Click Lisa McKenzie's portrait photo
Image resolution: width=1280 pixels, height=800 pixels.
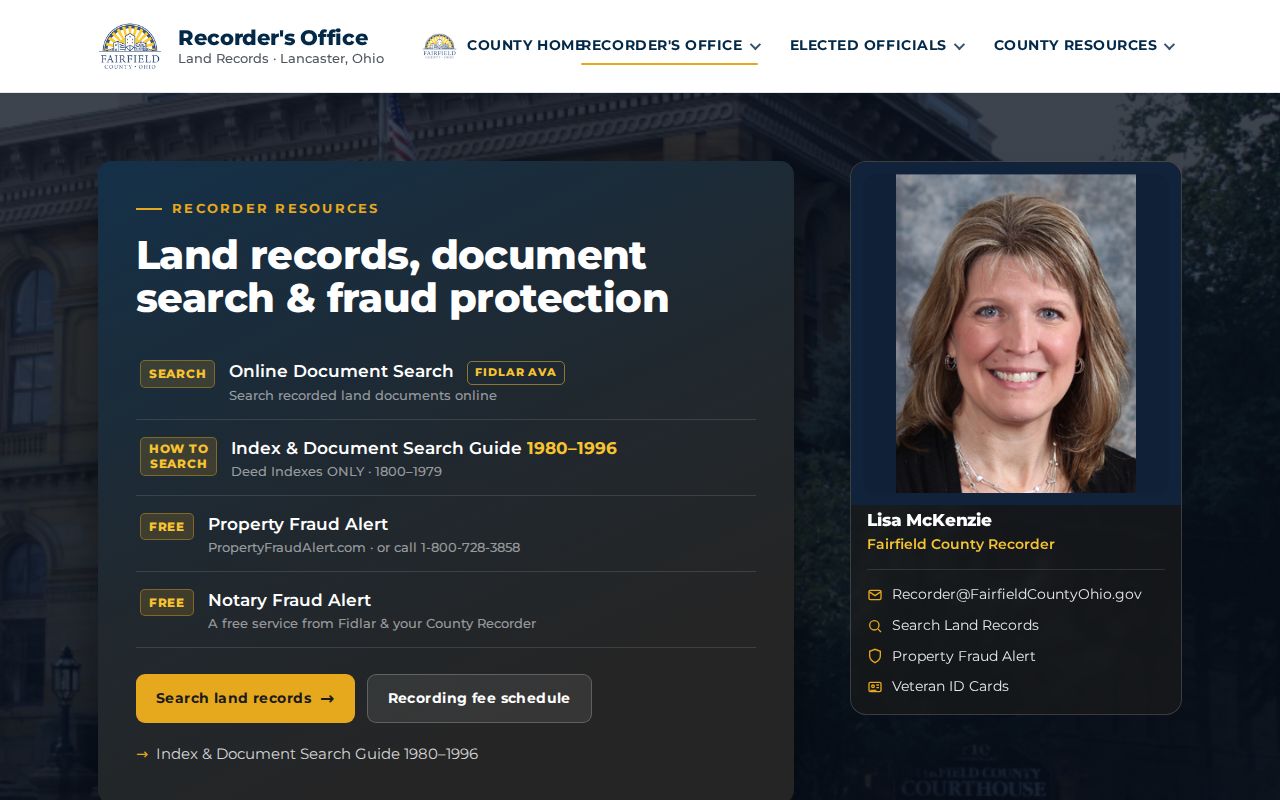pos(1016,334)
